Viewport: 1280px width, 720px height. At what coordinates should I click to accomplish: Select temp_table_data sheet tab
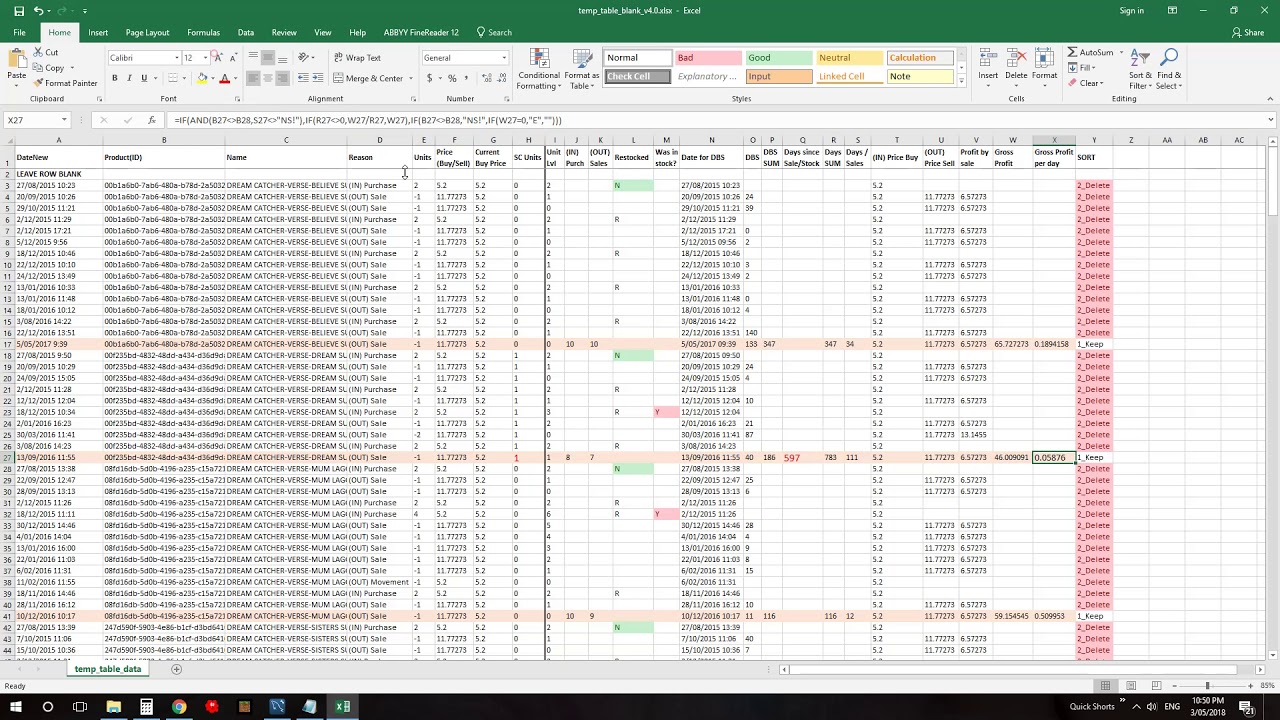(108, 669)
